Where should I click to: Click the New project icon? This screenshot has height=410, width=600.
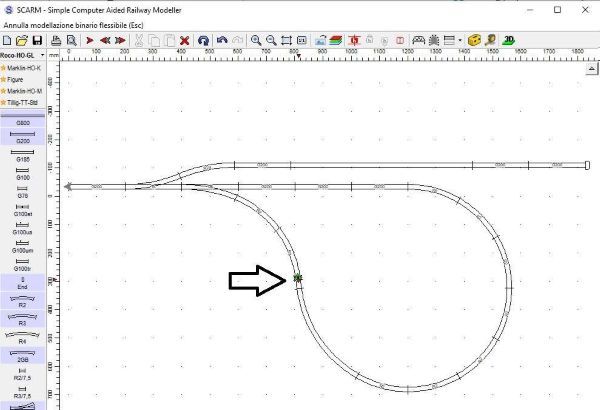click(8, 41)
